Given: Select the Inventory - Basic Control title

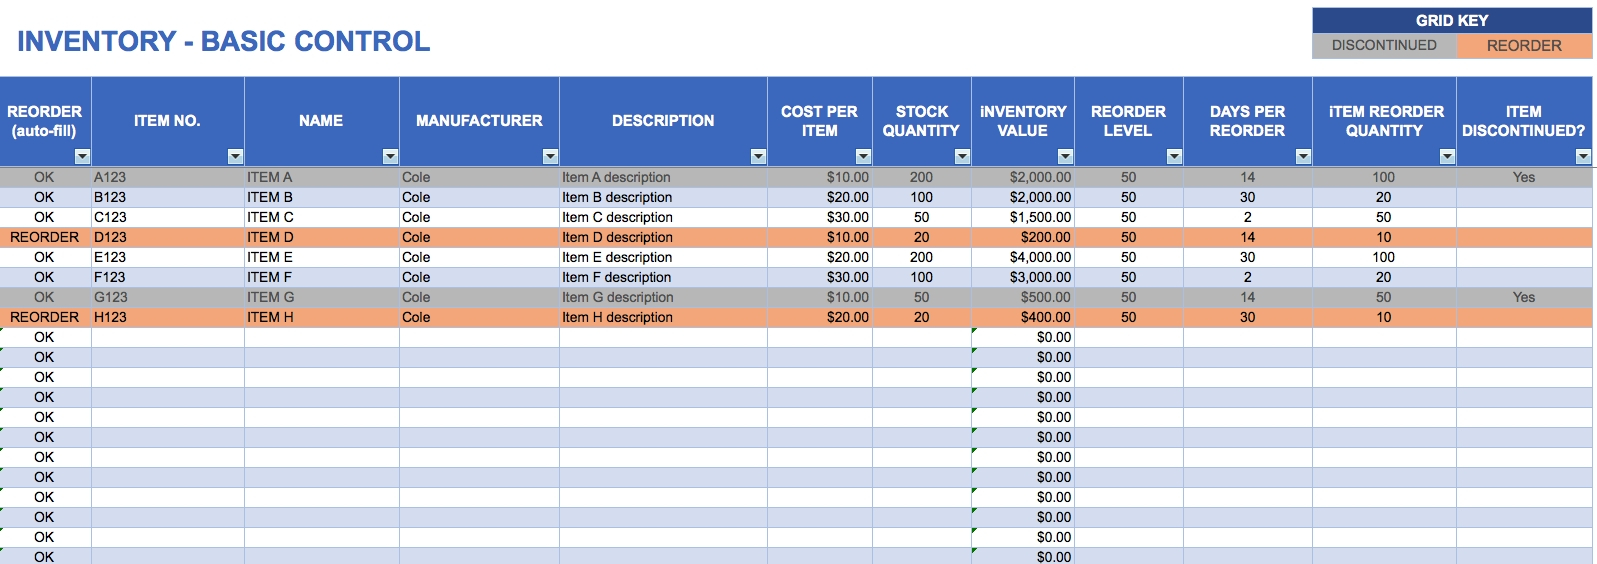Looking at the screenshot, I should tap(224, 41).
